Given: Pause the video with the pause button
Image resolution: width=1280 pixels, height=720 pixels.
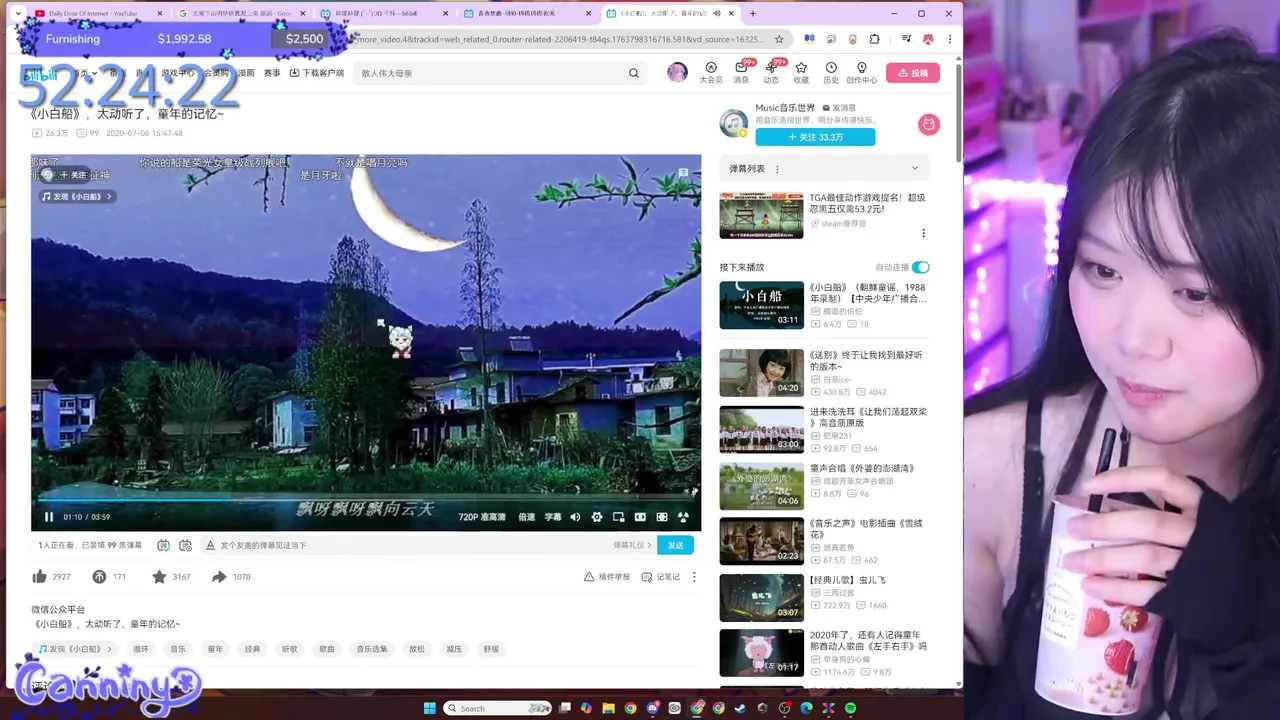Looking at the screenshot, I should [49, 517].
